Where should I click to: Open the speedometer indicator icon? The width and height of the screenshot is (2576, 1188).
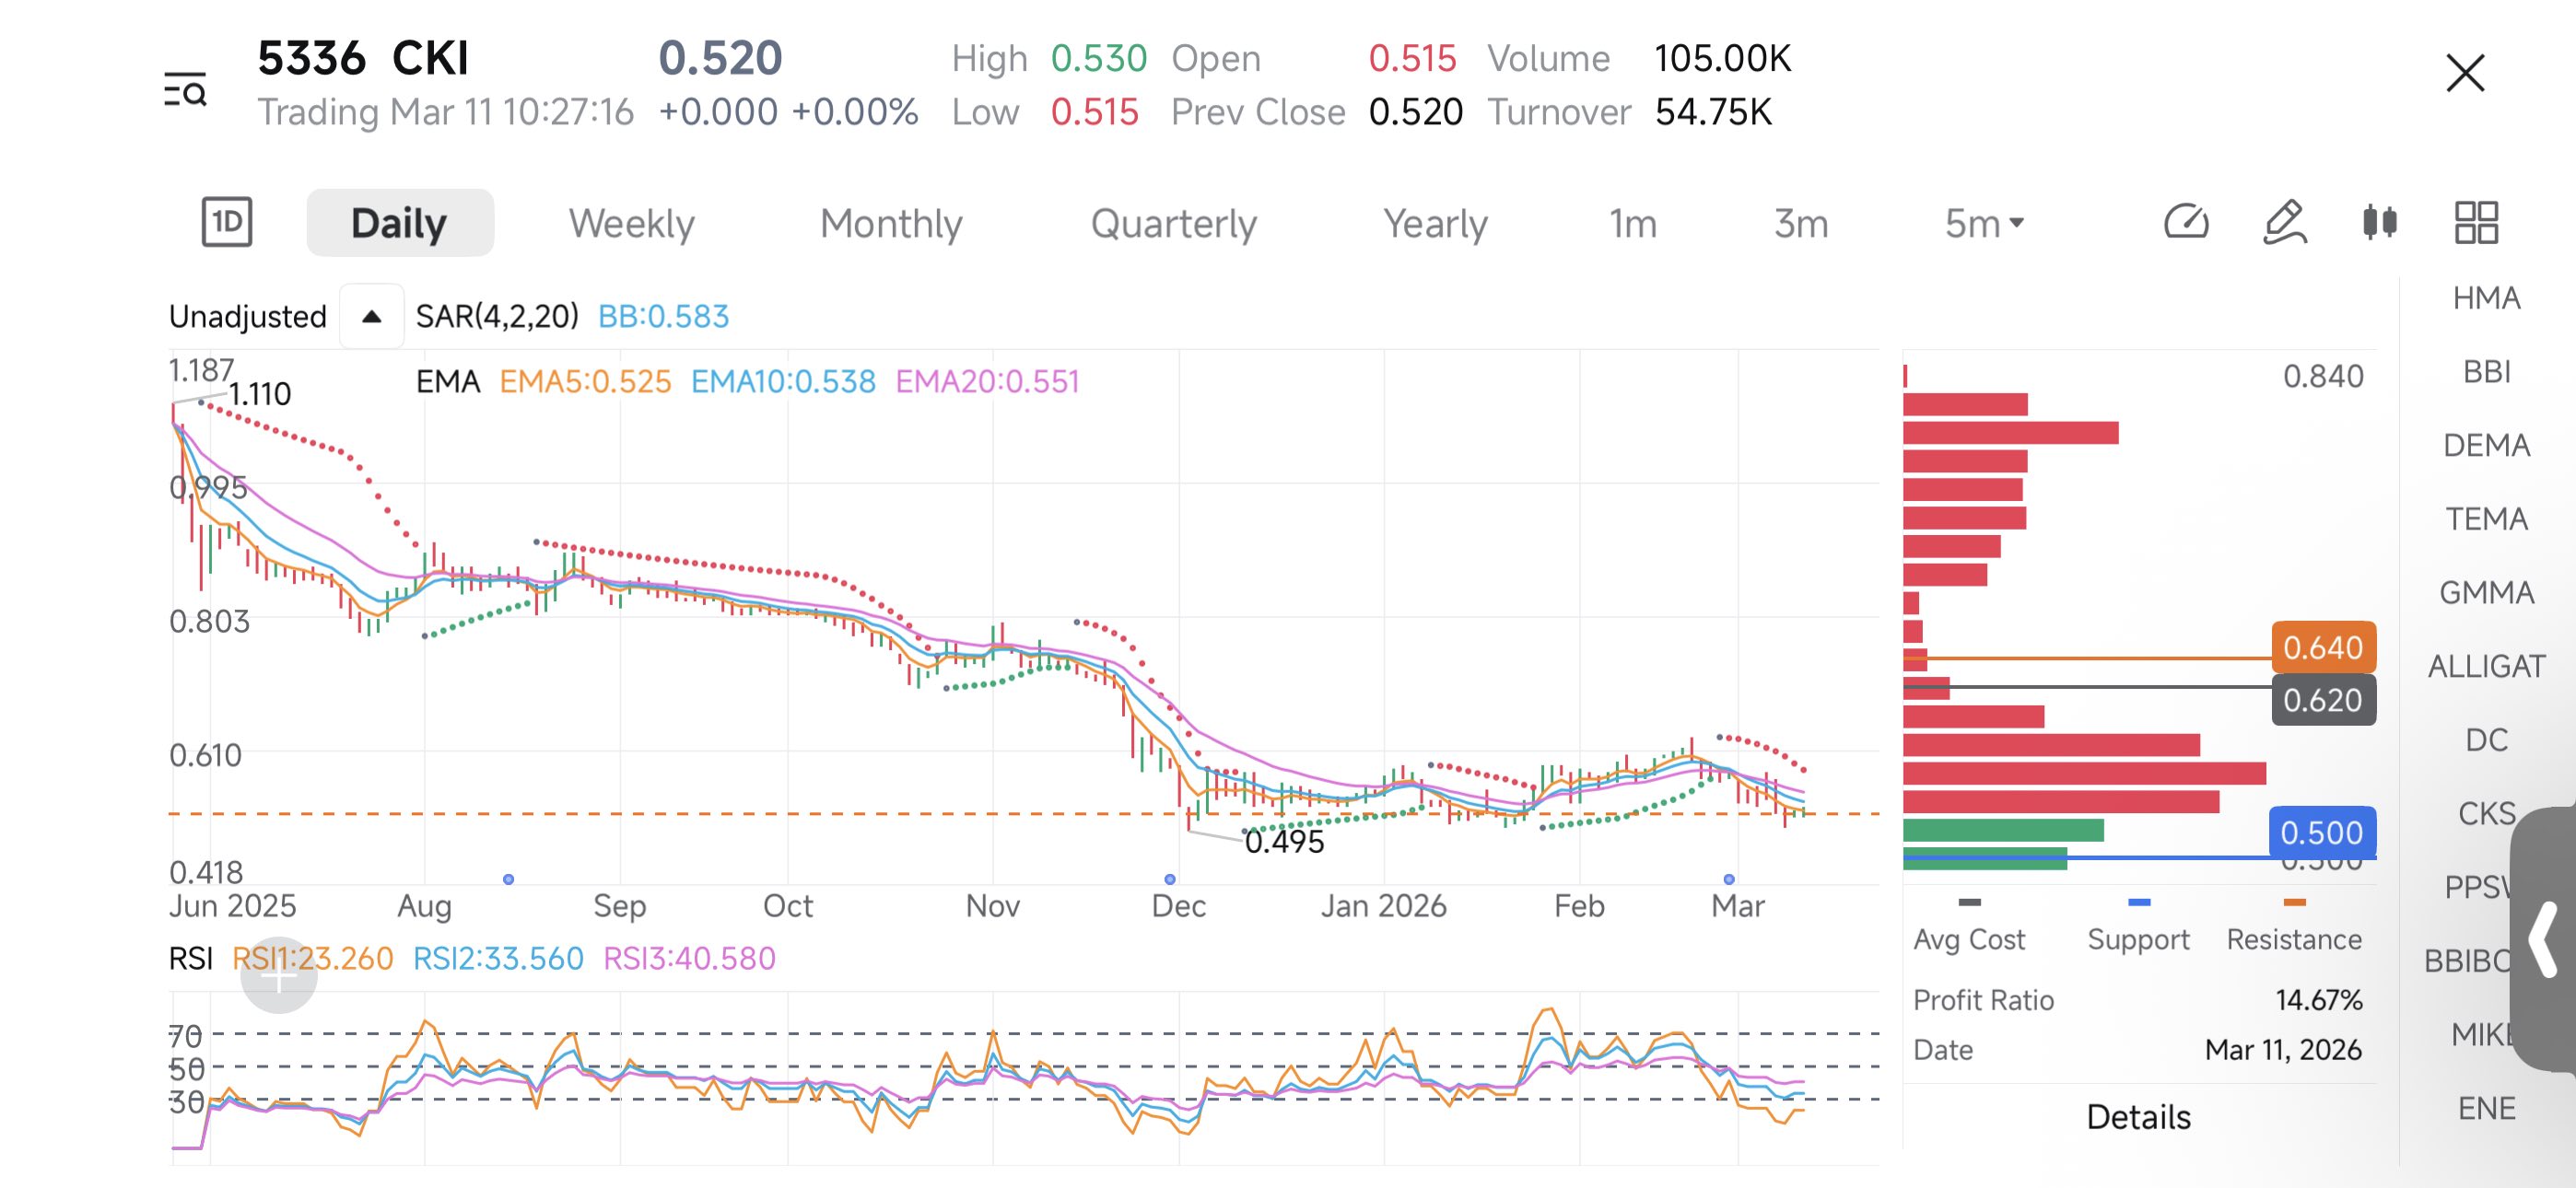2185,222
